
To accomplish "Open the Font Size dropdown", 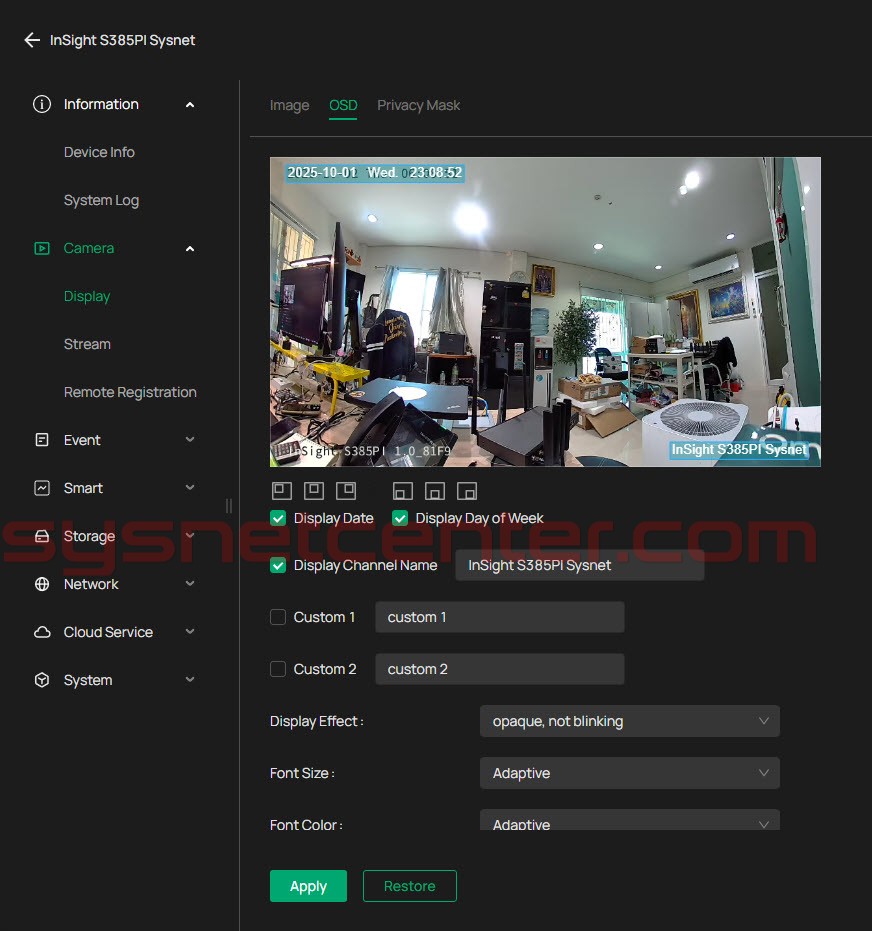I will tap(629, 773).
